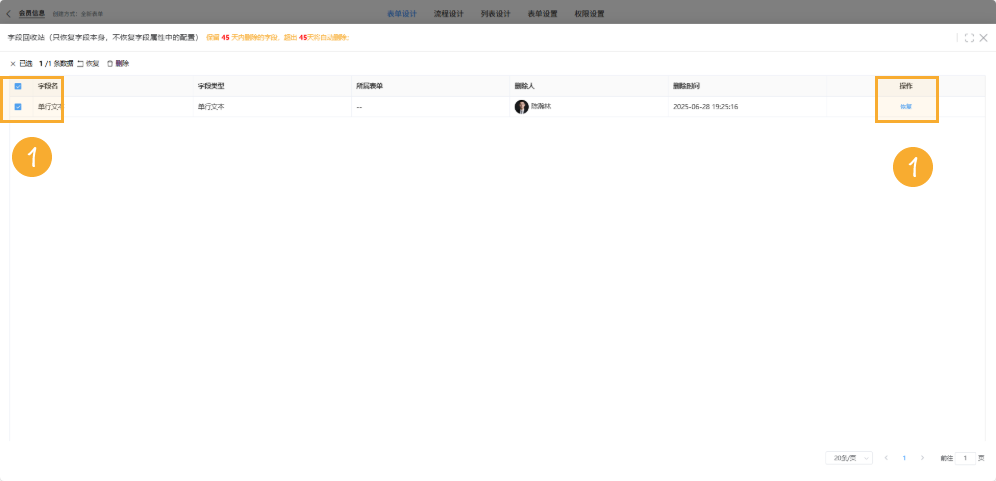Image resolution: width=996 pixels, height=481 pixels.
Task: Toggle fullscreen for the recycle bin panel
Action: (969, 38)
